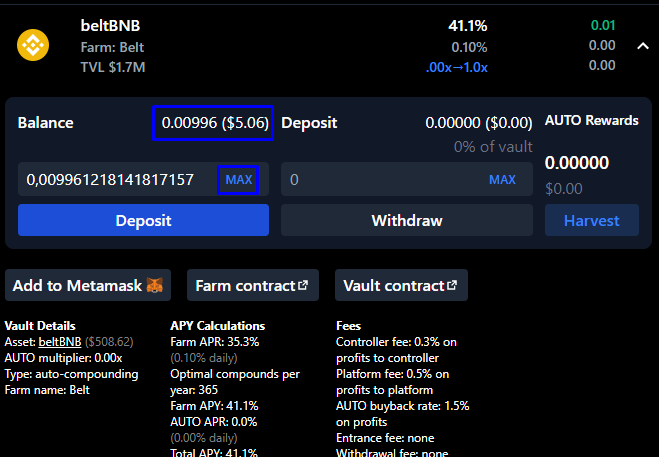This screenshot has height=457, width=659.
Task: Harvest the AUTO rewards
Action: pyautogui.click(x=591, y=220)
